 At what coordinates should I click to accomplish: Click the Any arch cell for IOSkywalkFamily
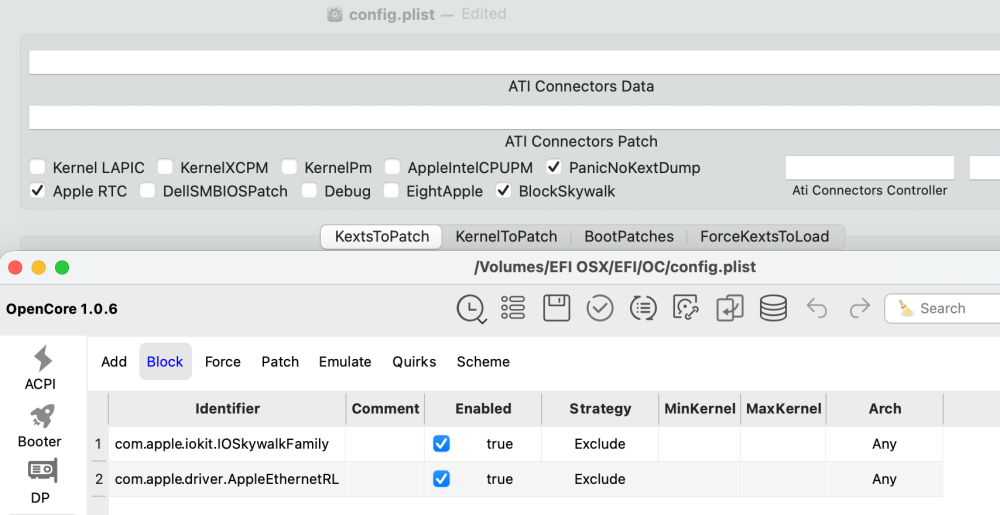point(885,444)
